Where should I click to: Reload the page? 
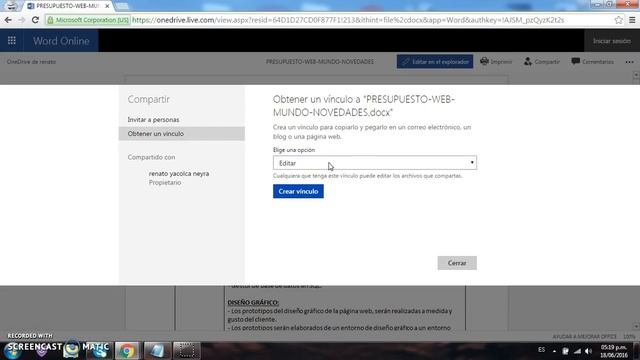click(x=36, y=20)
